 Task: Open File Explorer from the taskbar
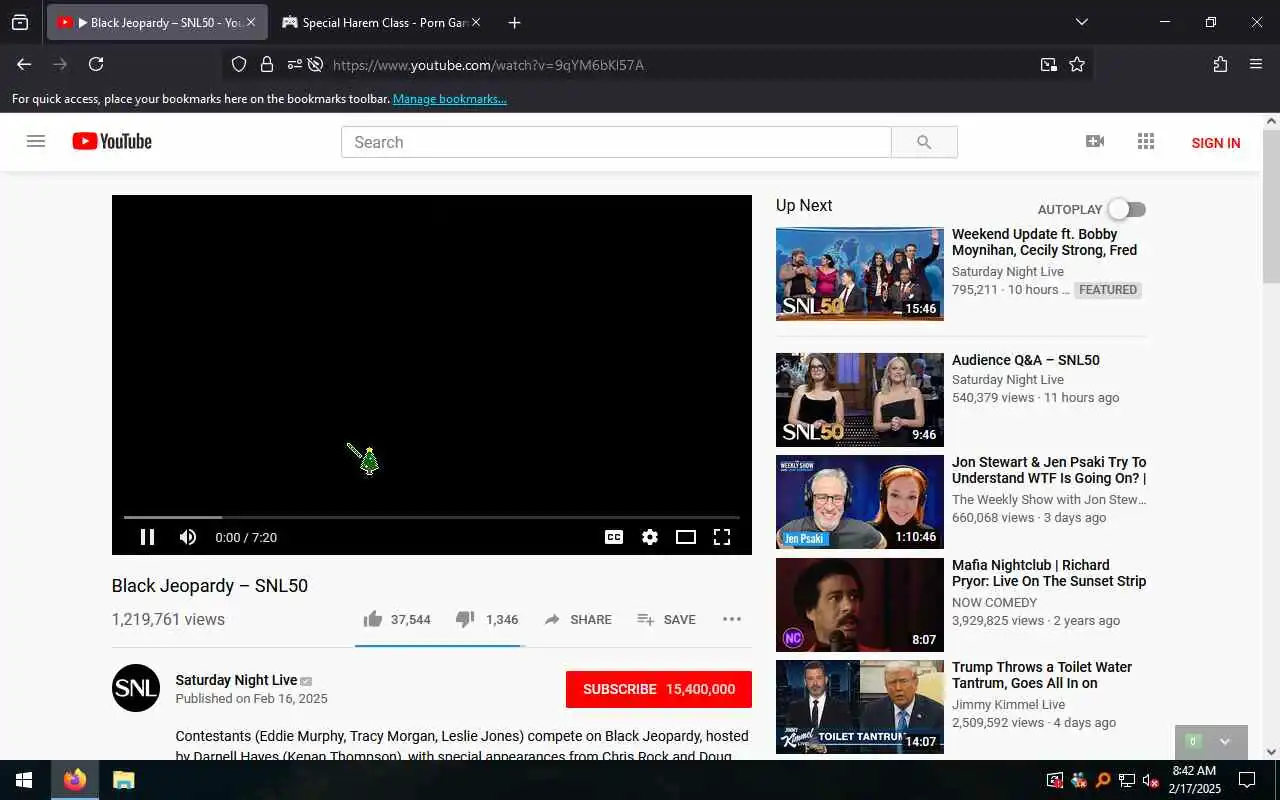tap(123, 780)
